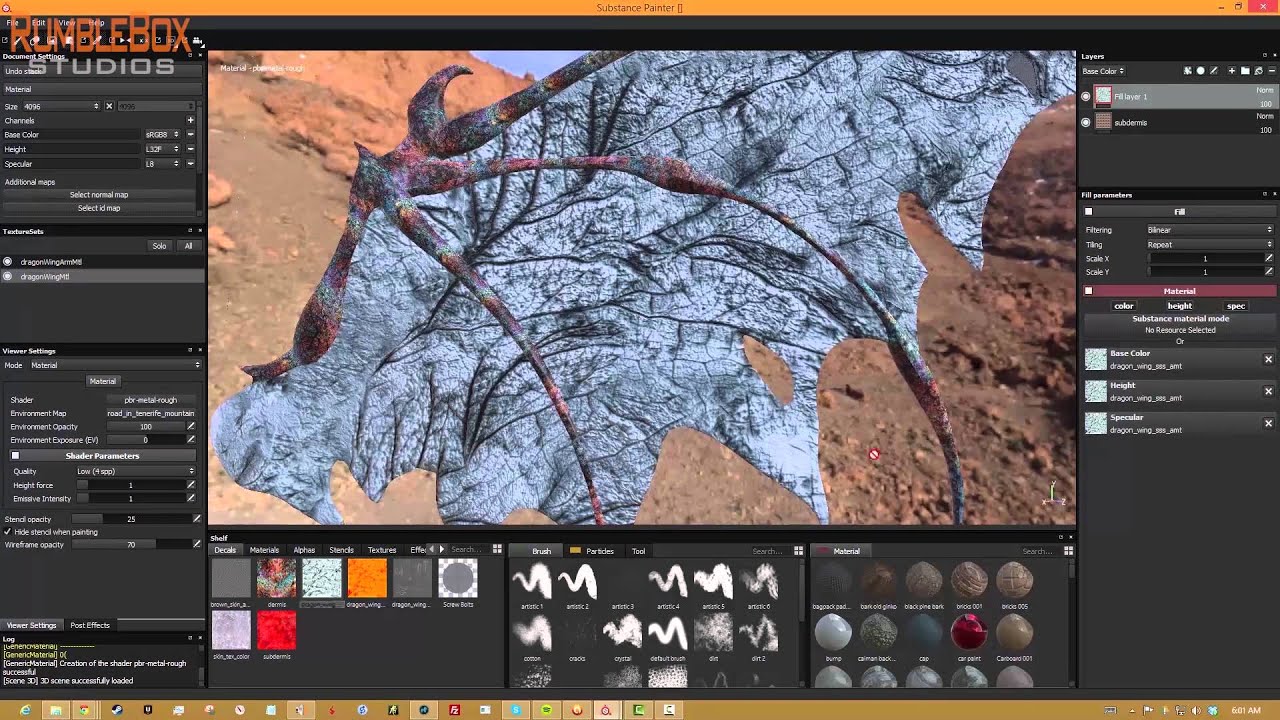
Task: Open the Filtering Bilinear dropdown
Action: pyautogui.click(x=1209, y=230)
